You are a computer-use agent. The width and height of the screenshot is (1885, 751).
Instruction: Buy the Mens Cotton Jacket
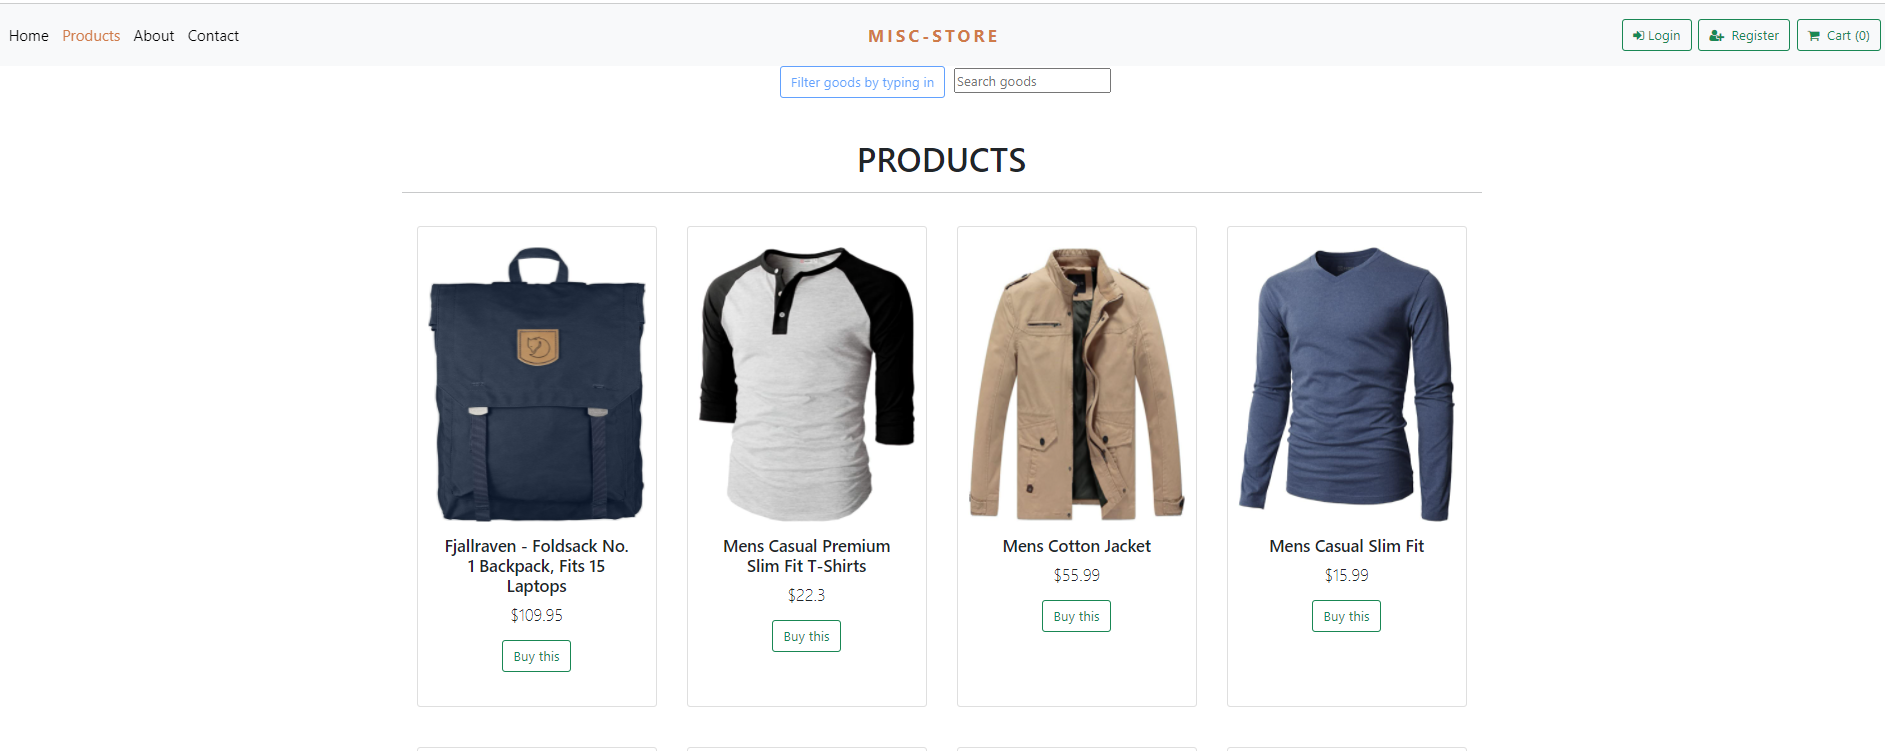click(1076, 616)
